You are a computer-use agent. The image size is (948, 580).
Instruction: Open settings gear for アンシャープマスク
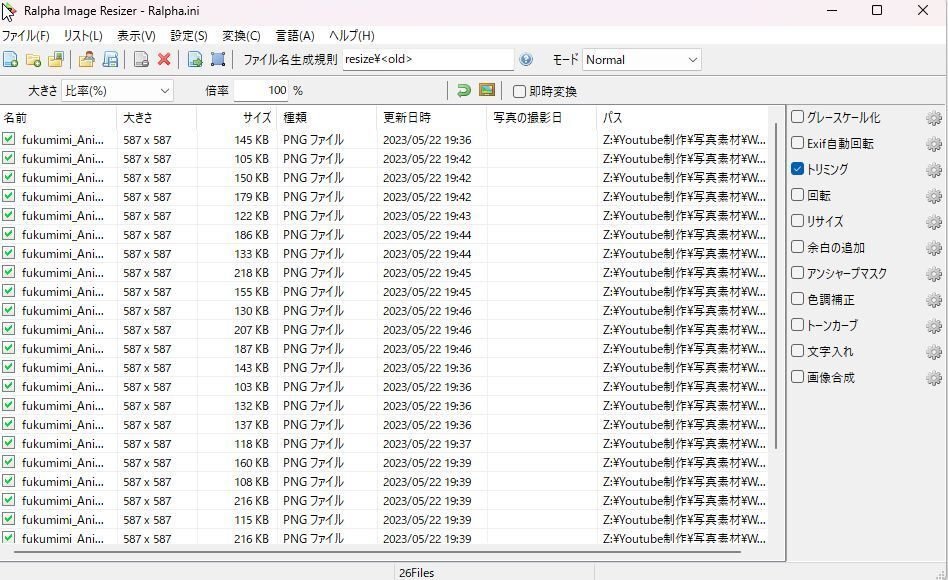coord(933,274)
